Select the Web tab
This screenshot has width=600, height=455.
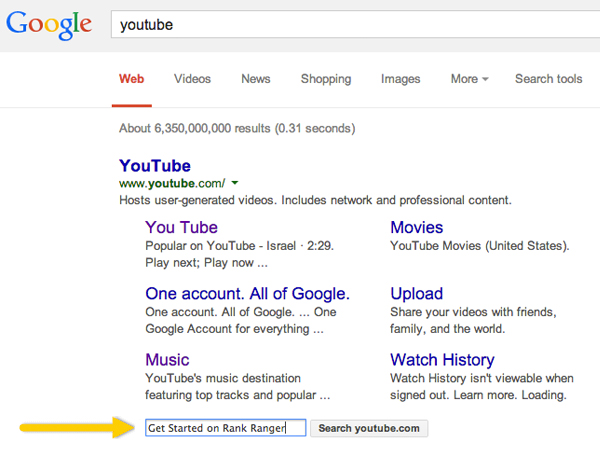tap(131, 79)
